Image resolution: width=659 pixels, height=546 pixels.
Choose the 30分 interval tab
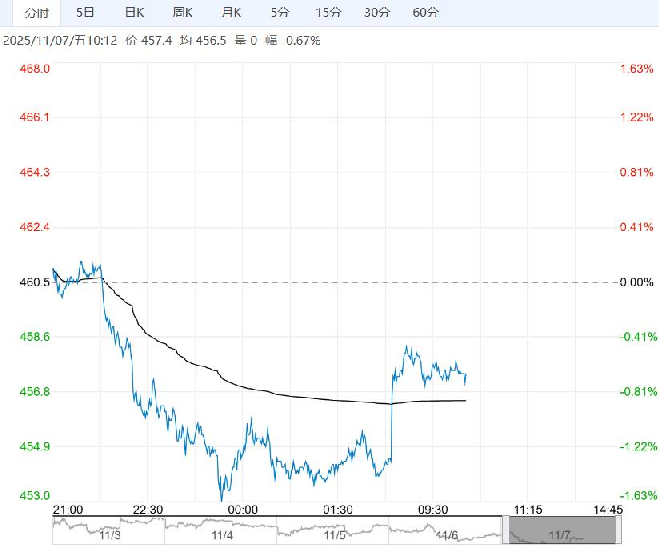(377, 13)
